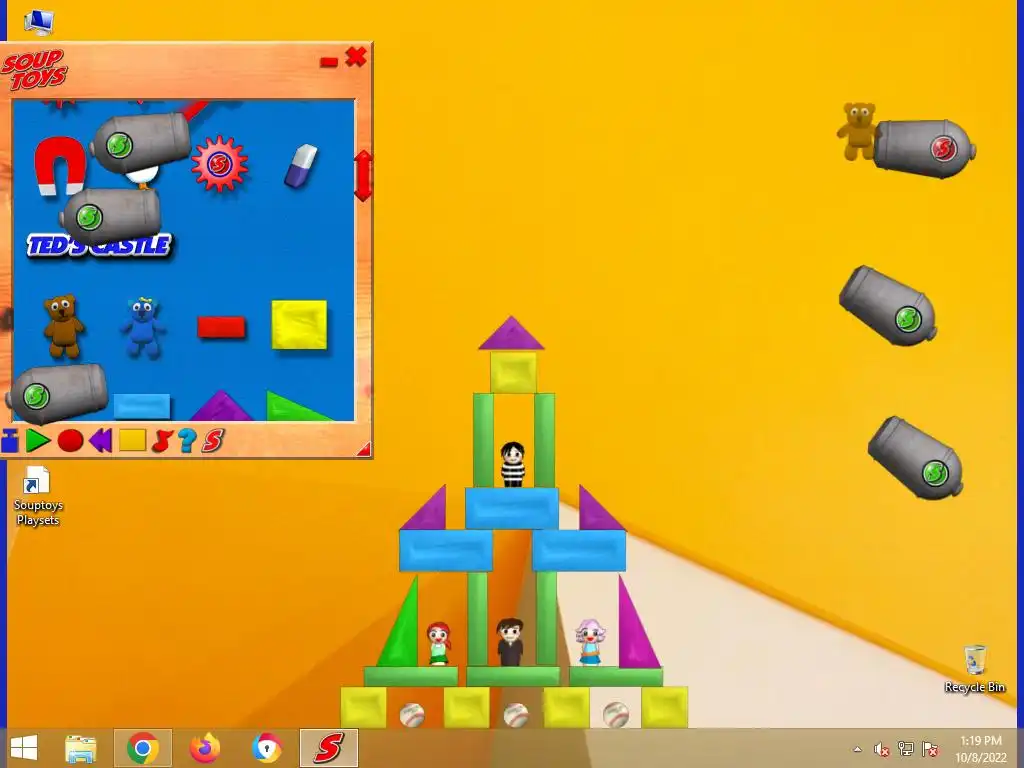Pick the yellow square block in toybox
Image resolution: width=1024 pixels, height=768 pixels.
[x=299, y=325]
